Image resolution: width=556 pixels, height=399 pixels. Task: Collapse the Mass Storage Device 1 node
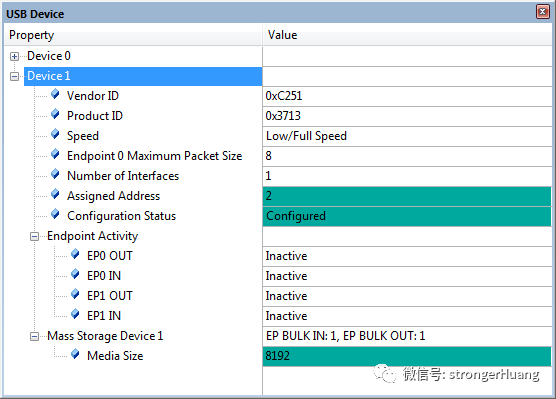tap(34, 336)
